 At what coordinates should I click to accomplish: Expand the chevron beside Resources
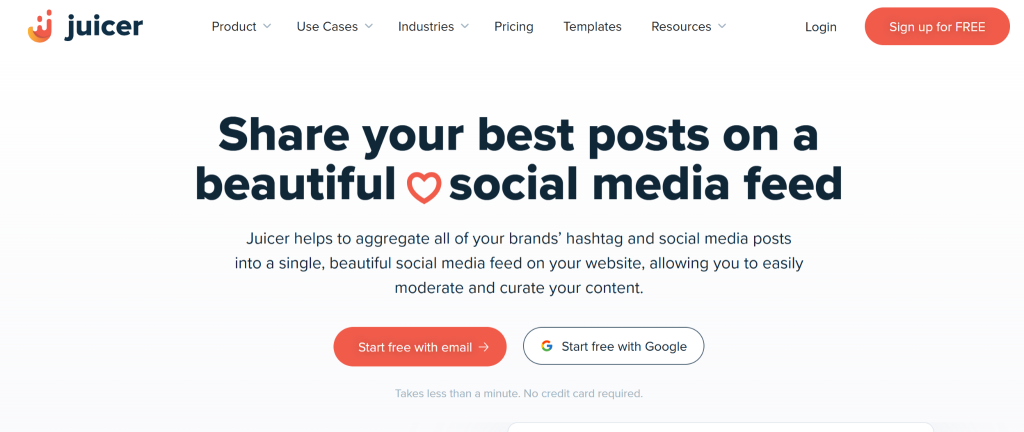(x=722, y=27)
